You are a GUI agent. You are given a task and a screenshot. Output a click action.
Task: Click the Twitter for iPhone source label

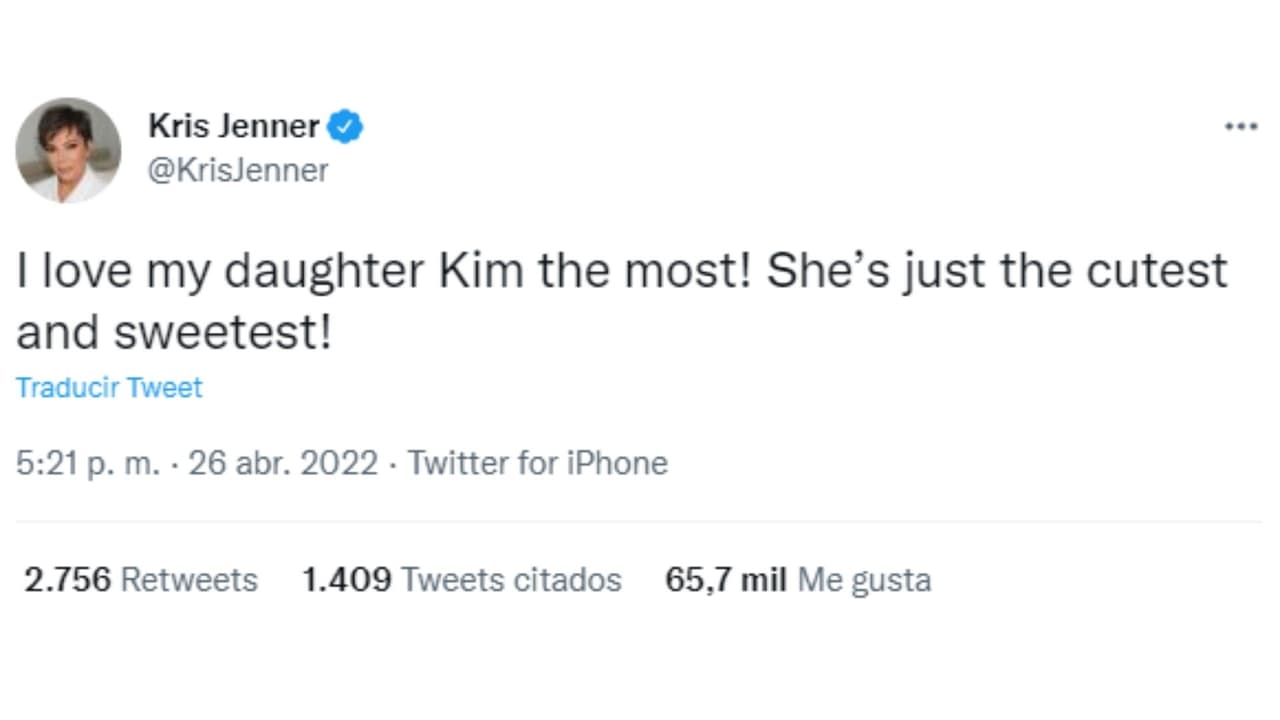537,463
